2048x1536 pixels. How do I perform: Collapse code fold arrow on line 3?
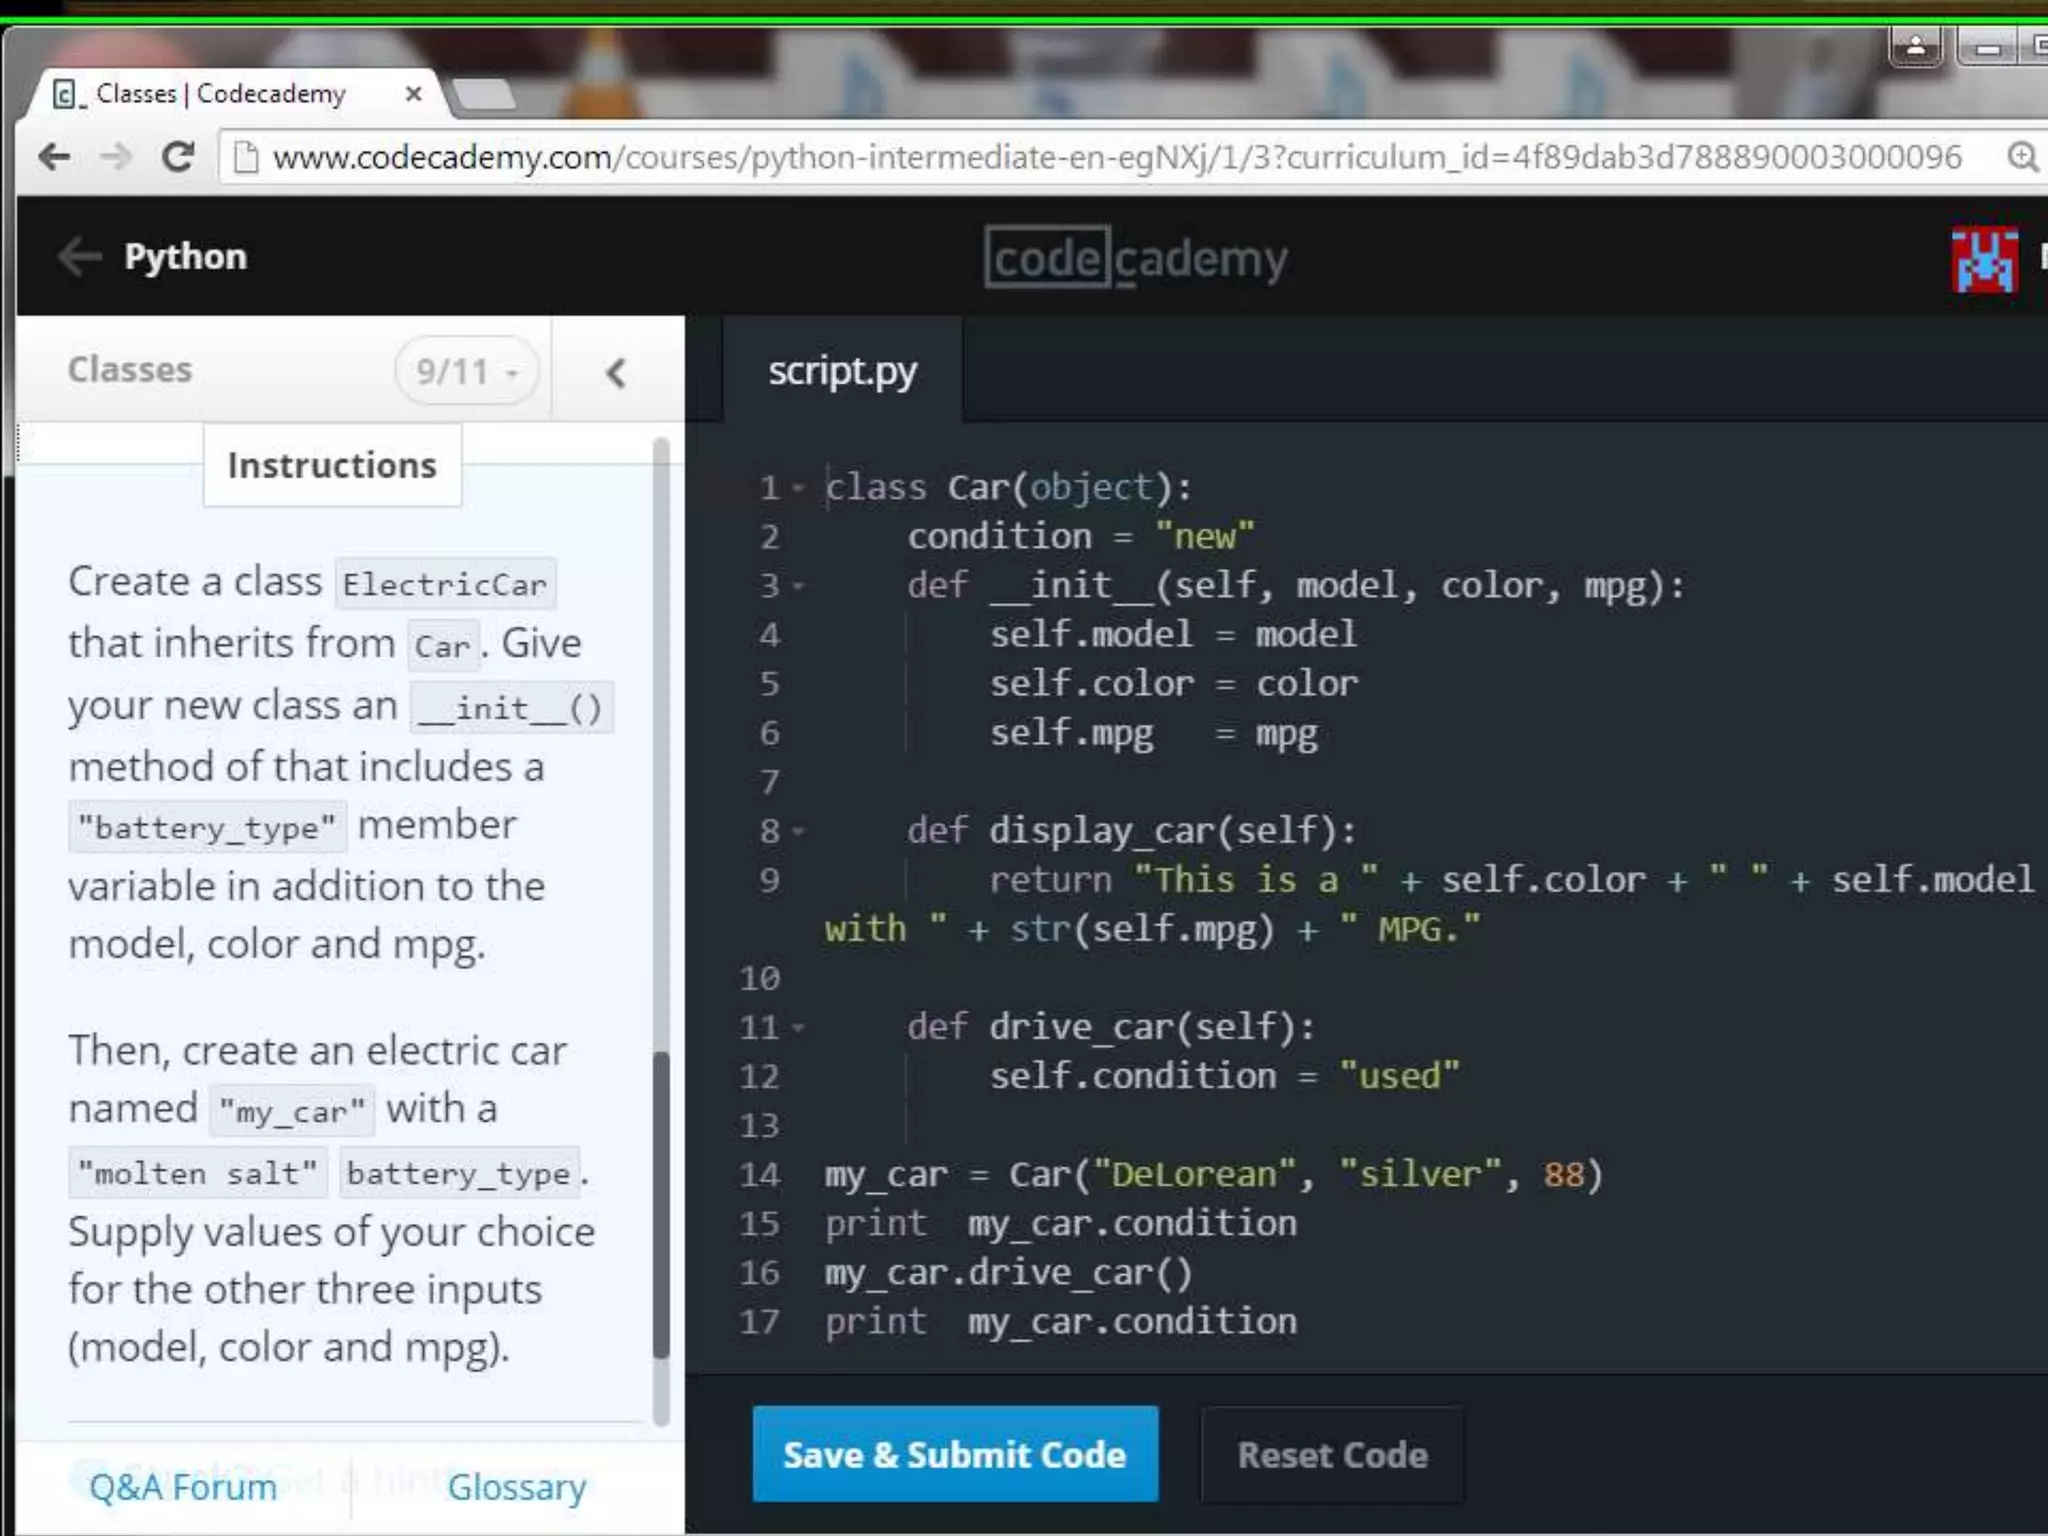tap(798, 586)
